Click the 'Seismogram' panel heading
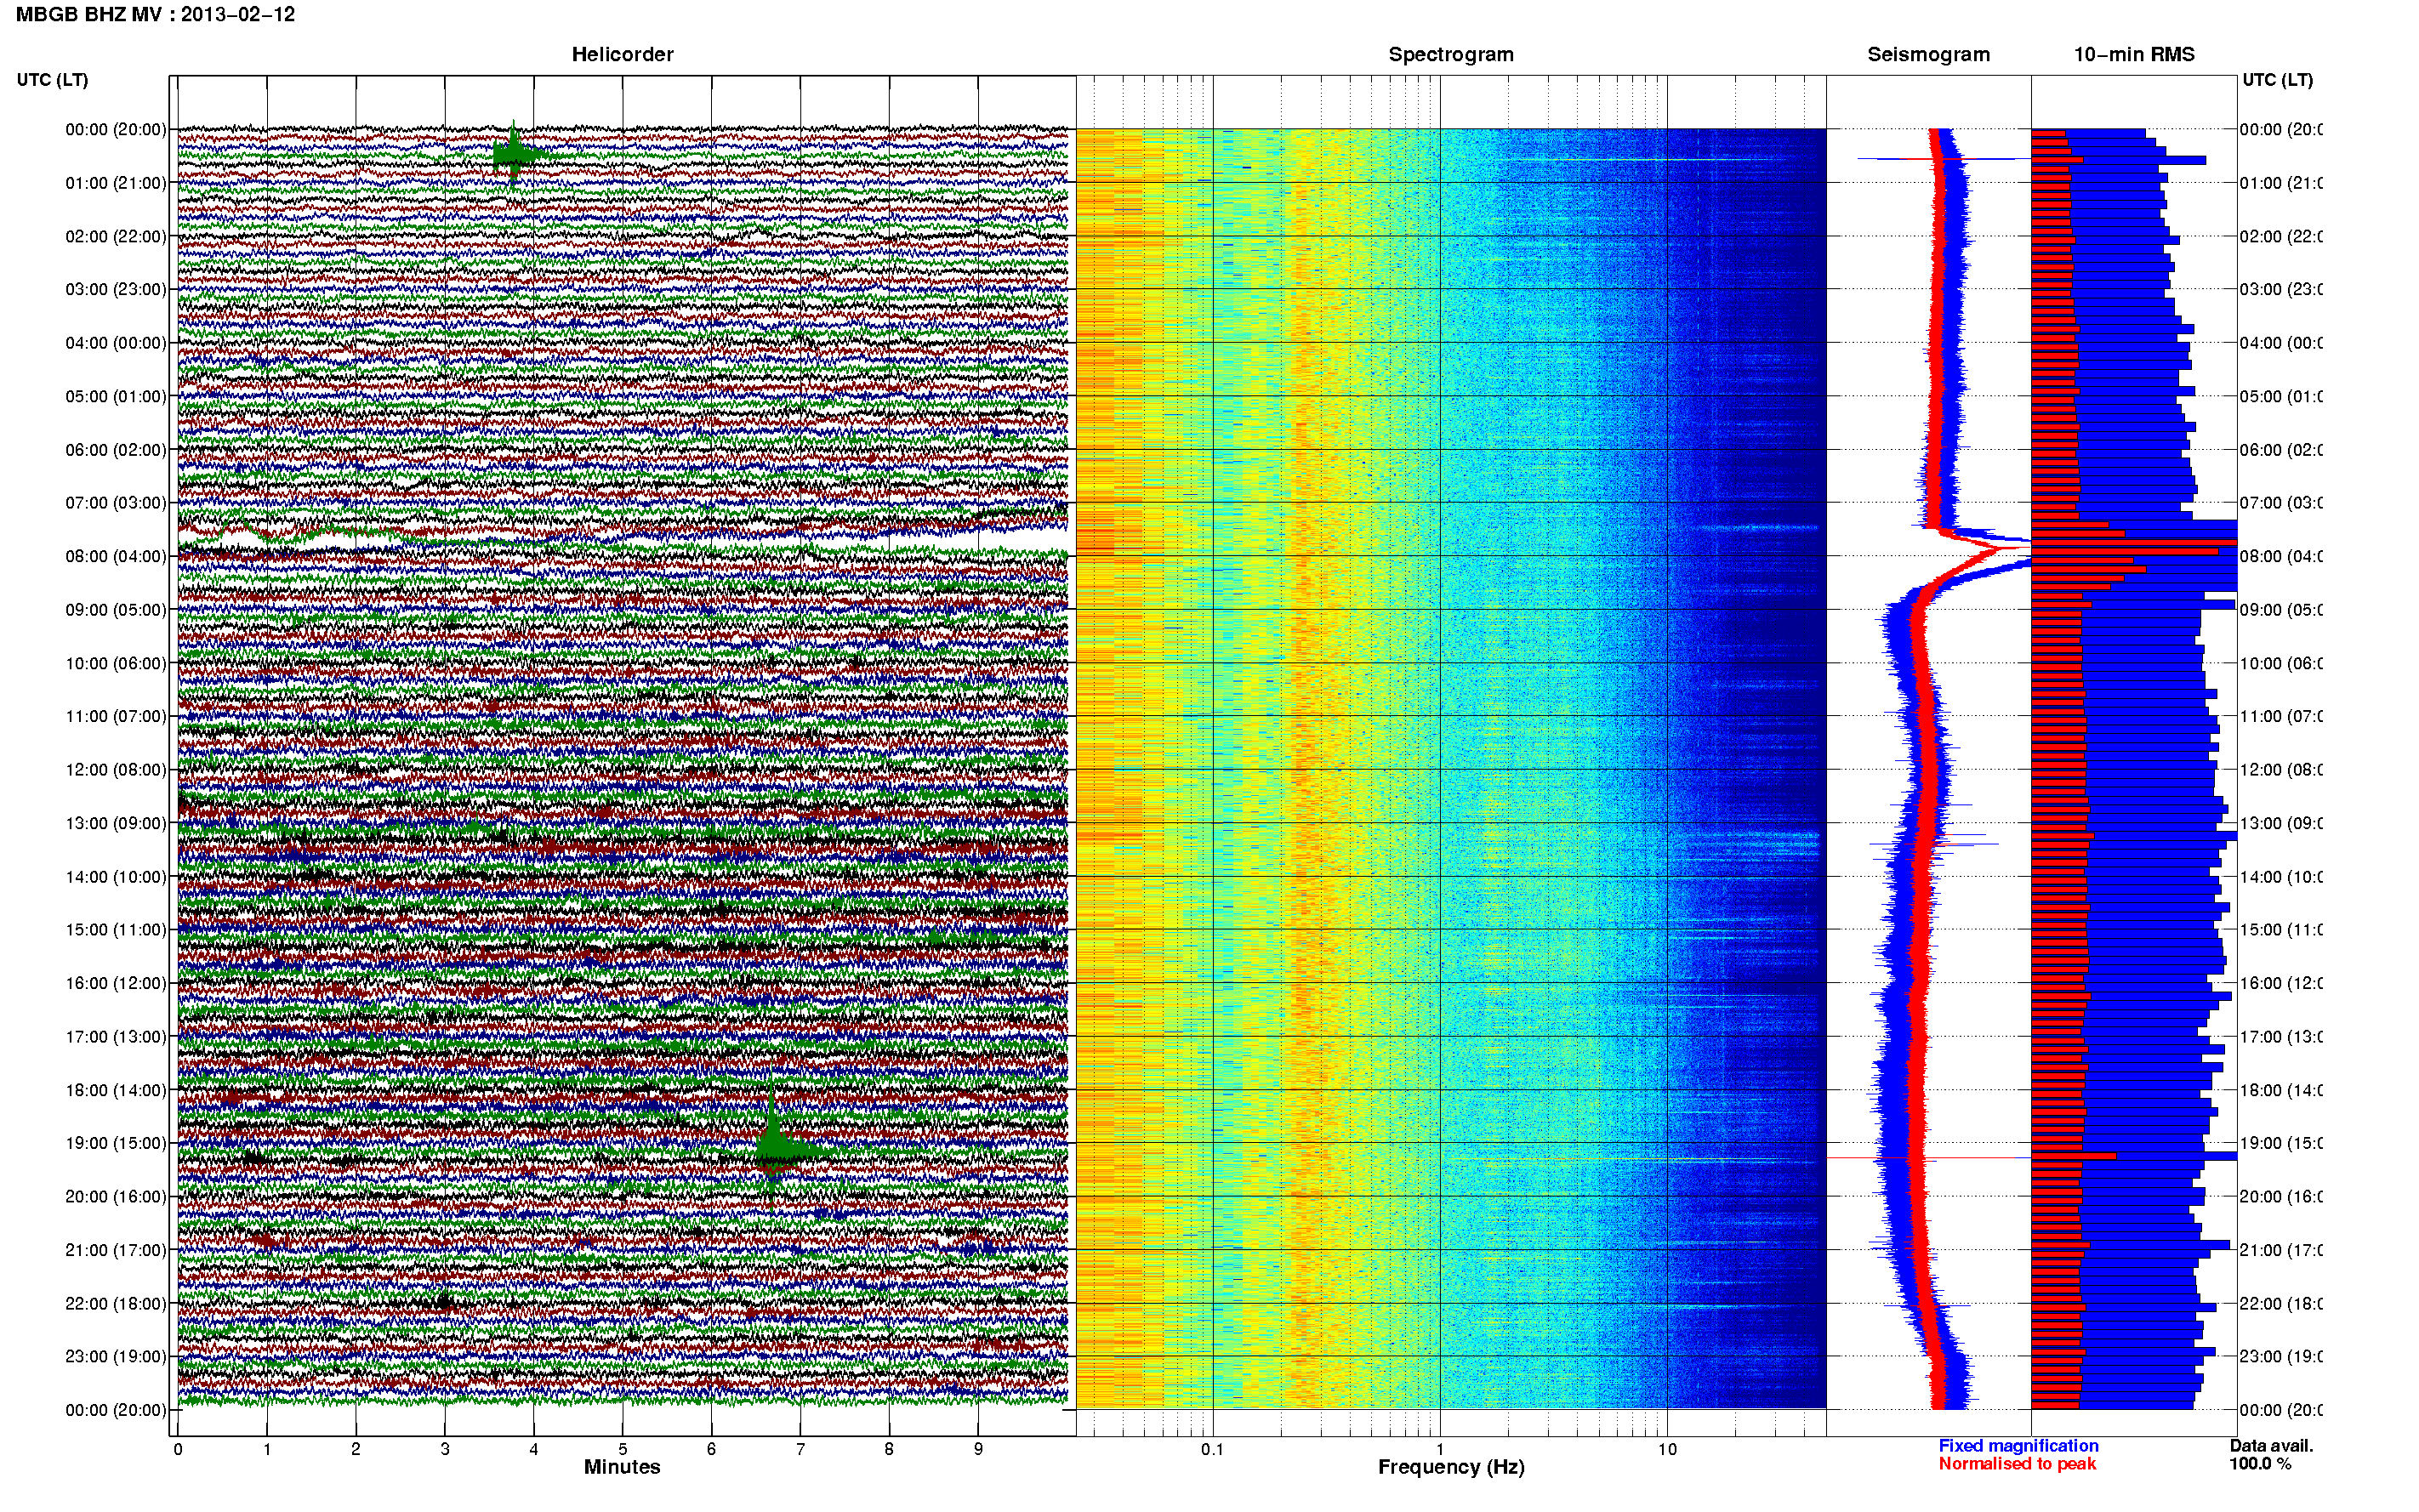This screenshot has height=1512, width=2419. coord(1928,55)
